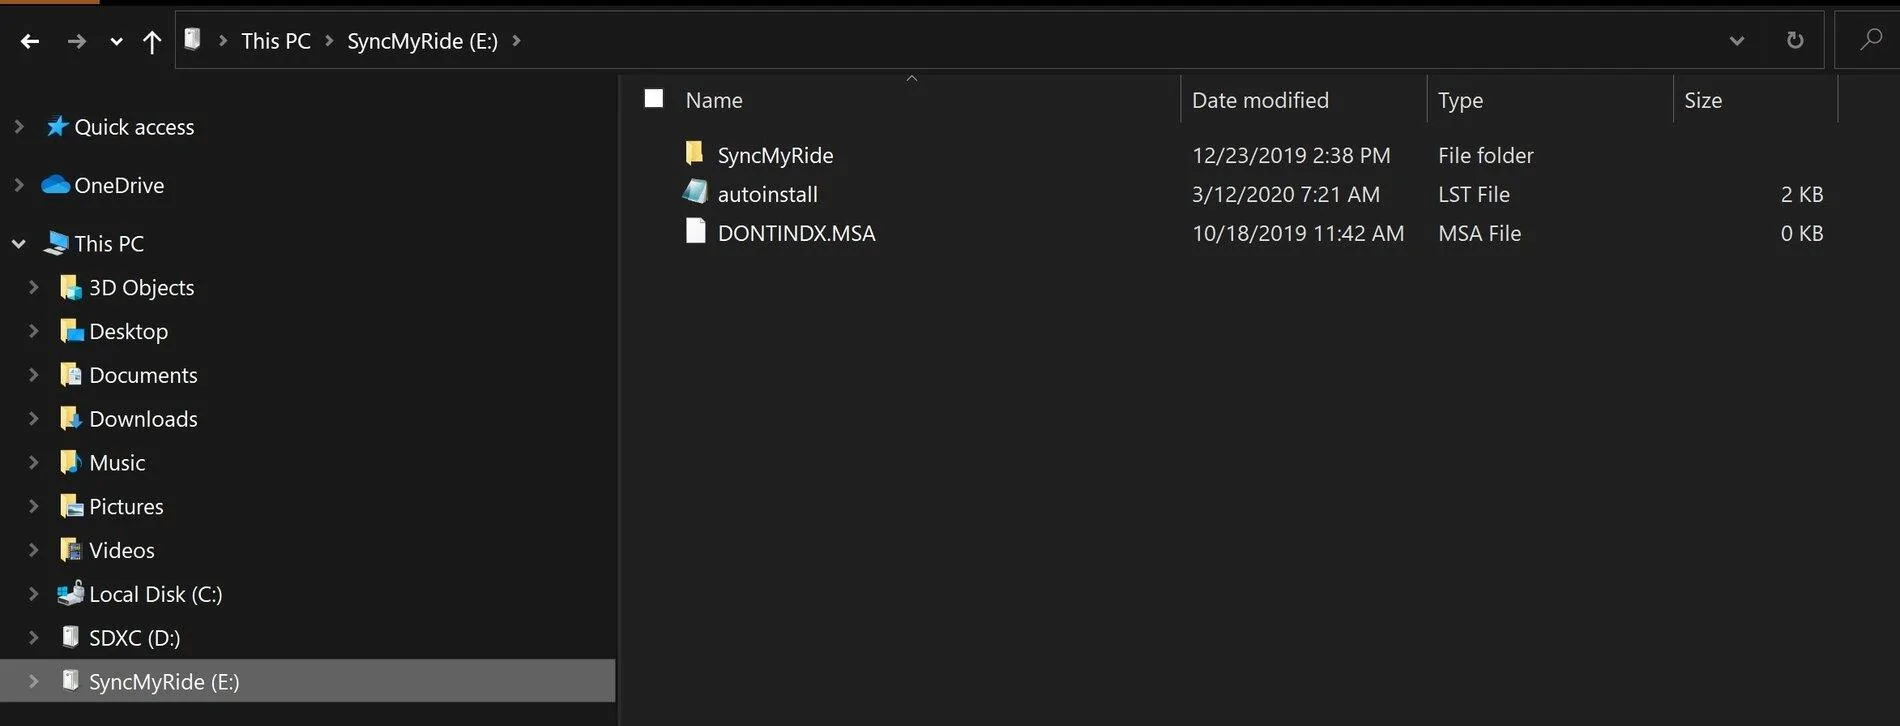The image size is (1900, 726).
Task: Click the Downloads folder icon
Action: pos(71,418)
